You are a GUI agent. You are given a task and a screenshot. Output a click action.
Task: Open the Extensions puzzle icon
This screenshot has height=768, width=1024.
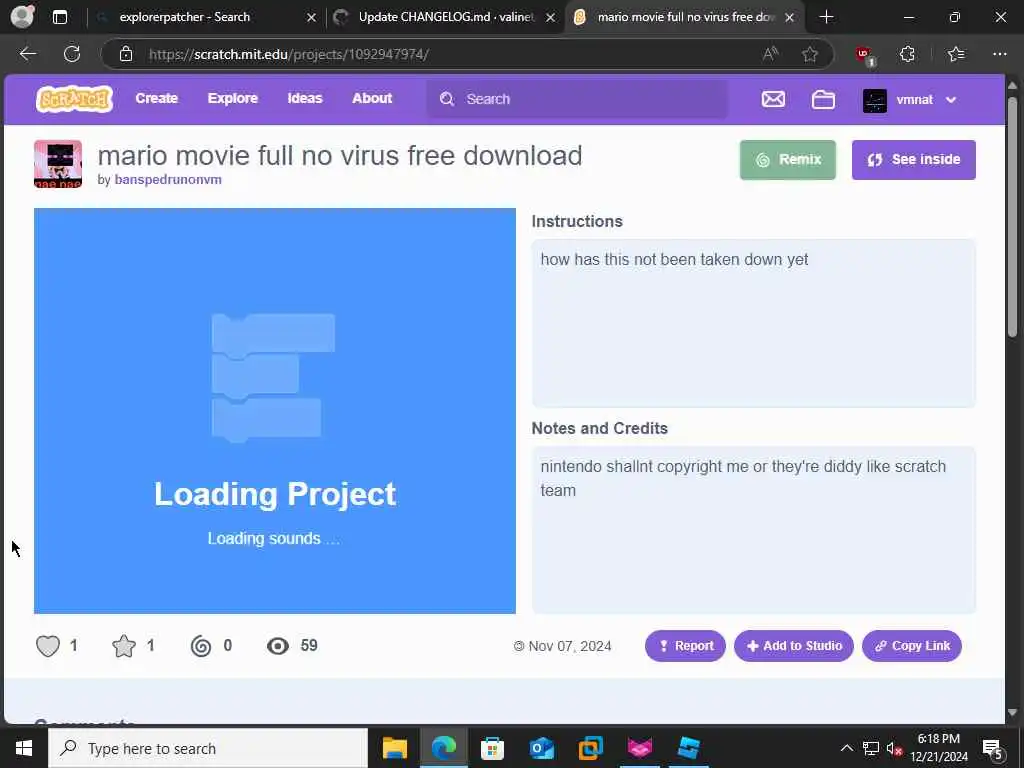point(907,54)
